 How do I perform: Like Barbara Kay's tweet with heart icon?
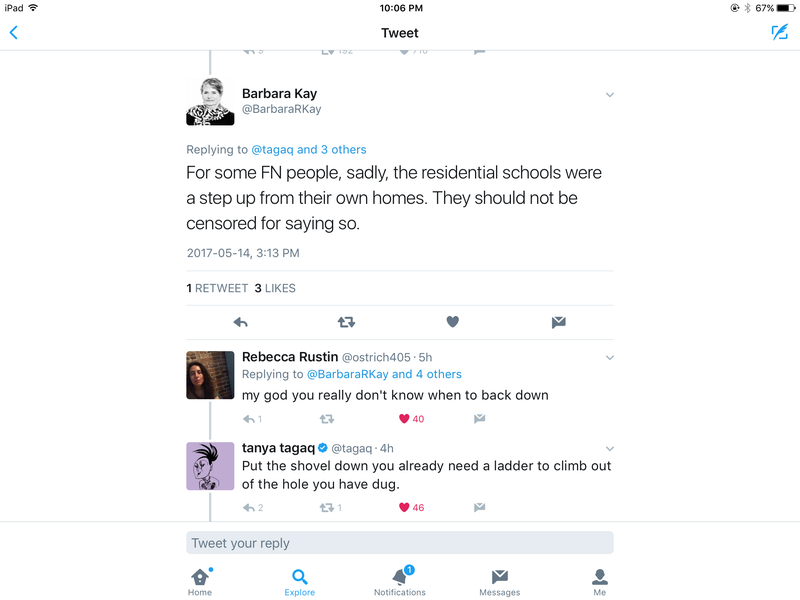453,322
